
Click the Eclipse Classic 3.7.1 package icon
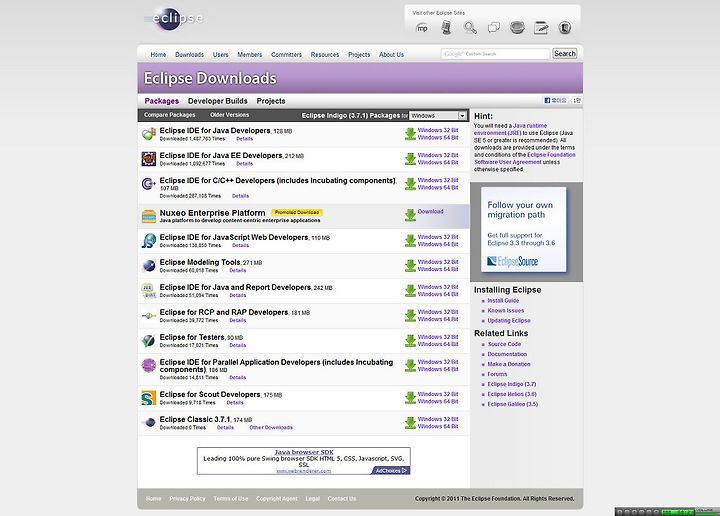[149, 423]
